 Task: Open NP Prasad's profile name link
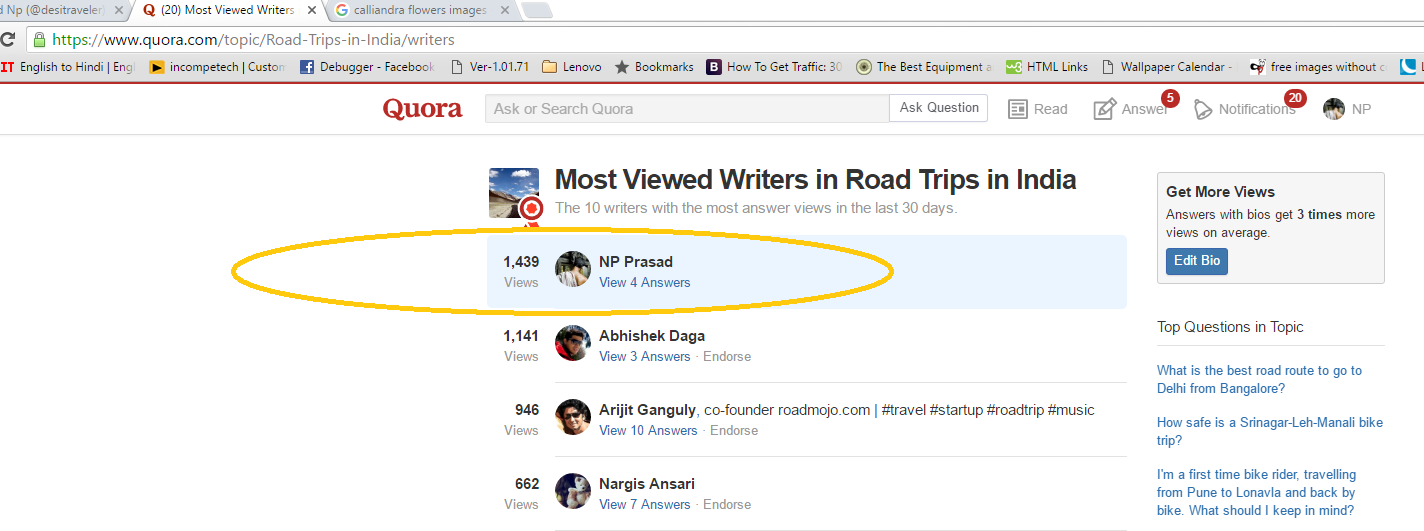coord(636,261)
